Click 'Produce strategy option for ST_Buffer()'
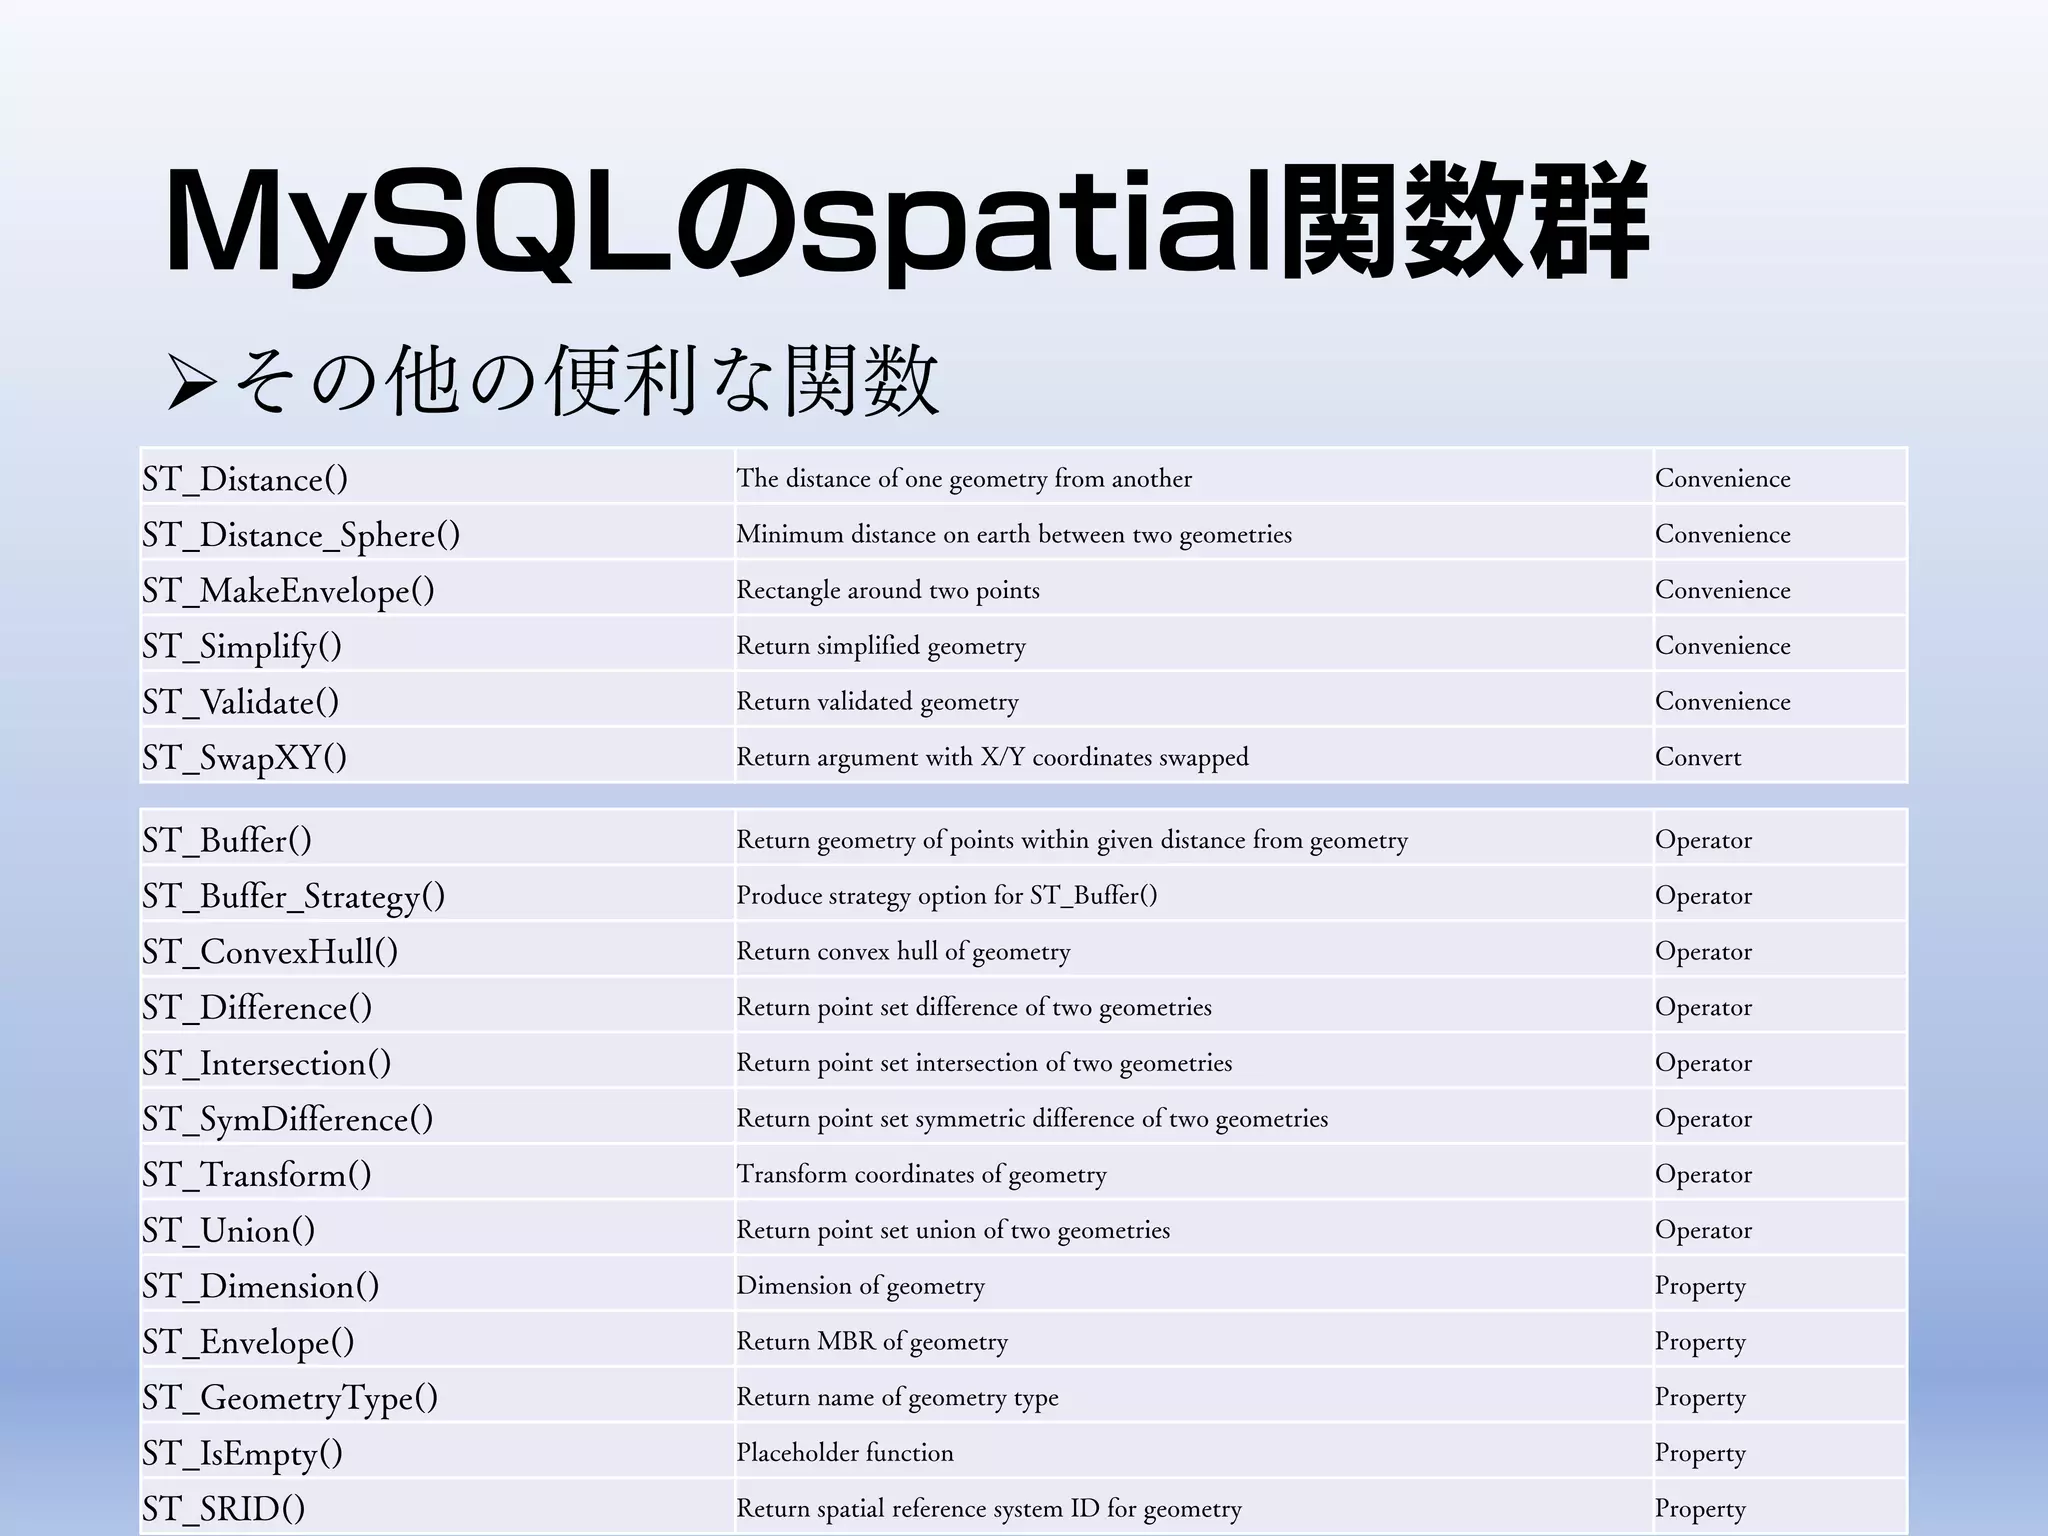The image size is (2048, 1536). [947, 896]
